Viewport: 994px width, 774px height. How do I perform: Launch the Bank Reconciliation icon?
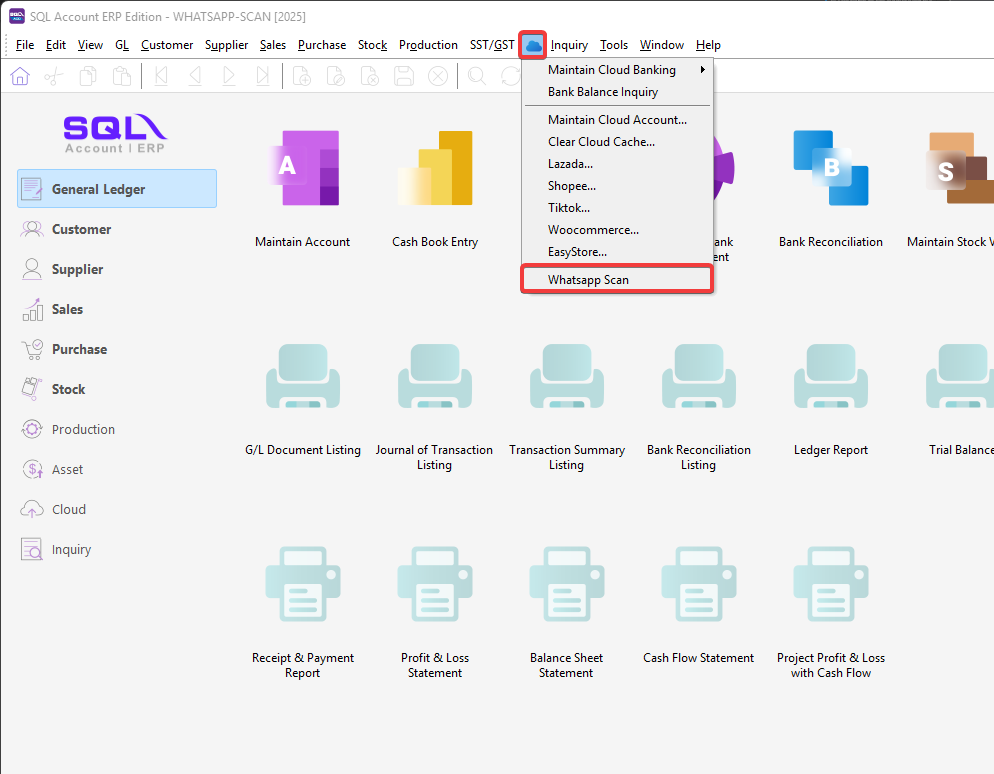pyautogui.click(x=830, y=168)
